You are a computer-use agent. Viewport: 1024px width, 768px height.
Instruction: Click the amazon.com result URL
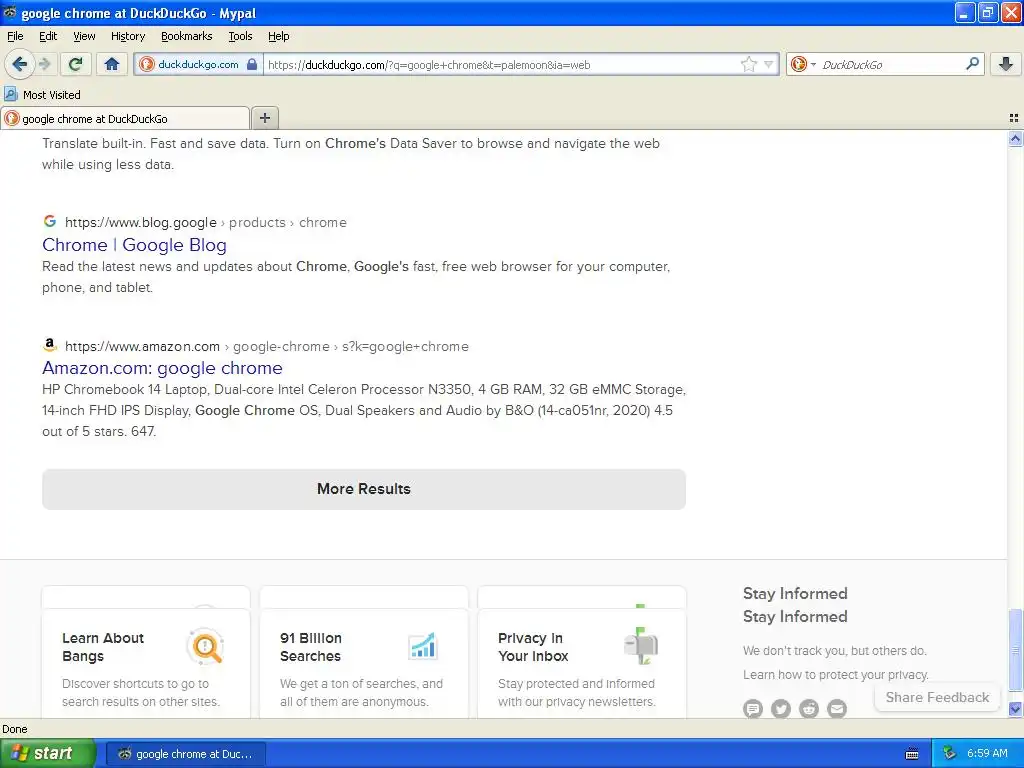pos(266,346)
